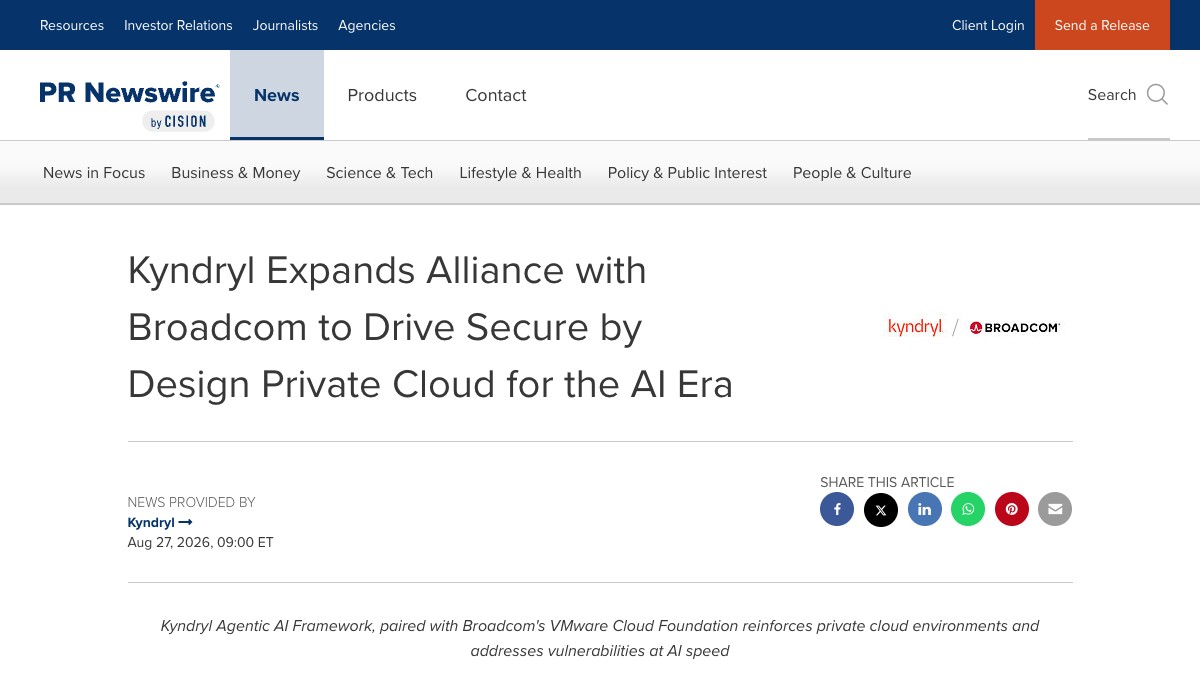Share article on Facebook
The height and width of the screenshot is (675, 1200).
pos(837,509)
